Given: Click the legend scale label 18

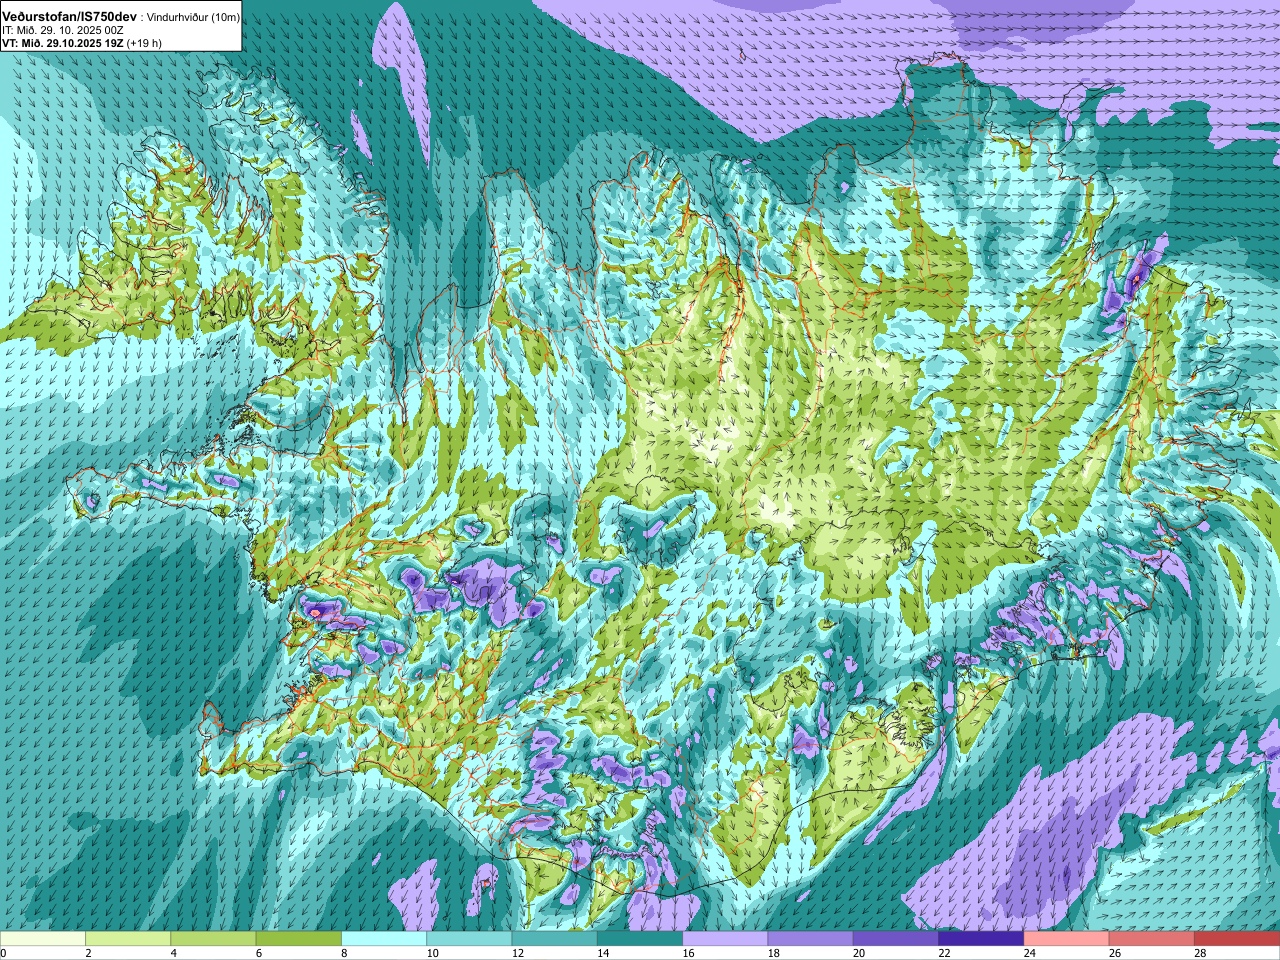Looking at the screenshot, I should pos(774,953).
